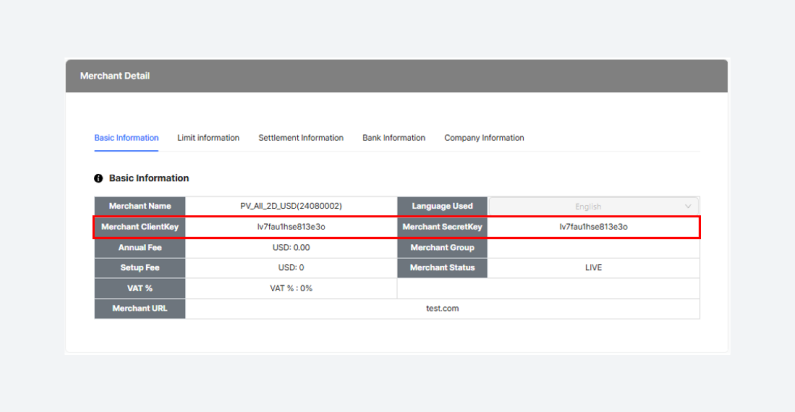Click the Basic Information section info icon
Viewport: 795px width, 412px height.
[x=99, y=178]
